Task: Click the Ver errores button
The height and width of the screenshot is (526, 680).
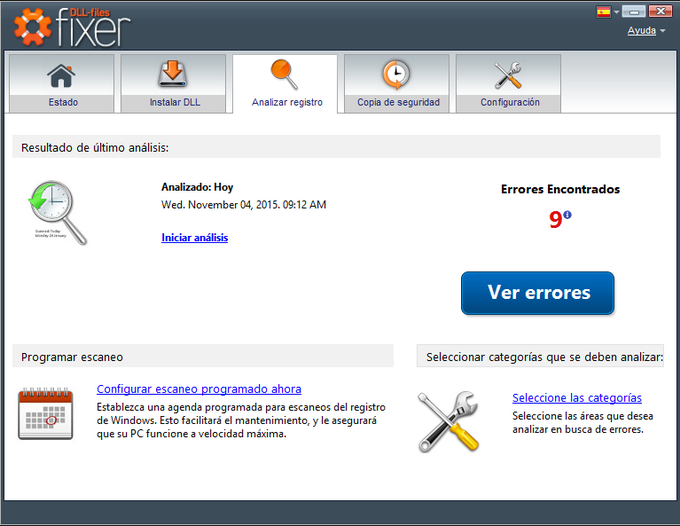Action: 538,293
